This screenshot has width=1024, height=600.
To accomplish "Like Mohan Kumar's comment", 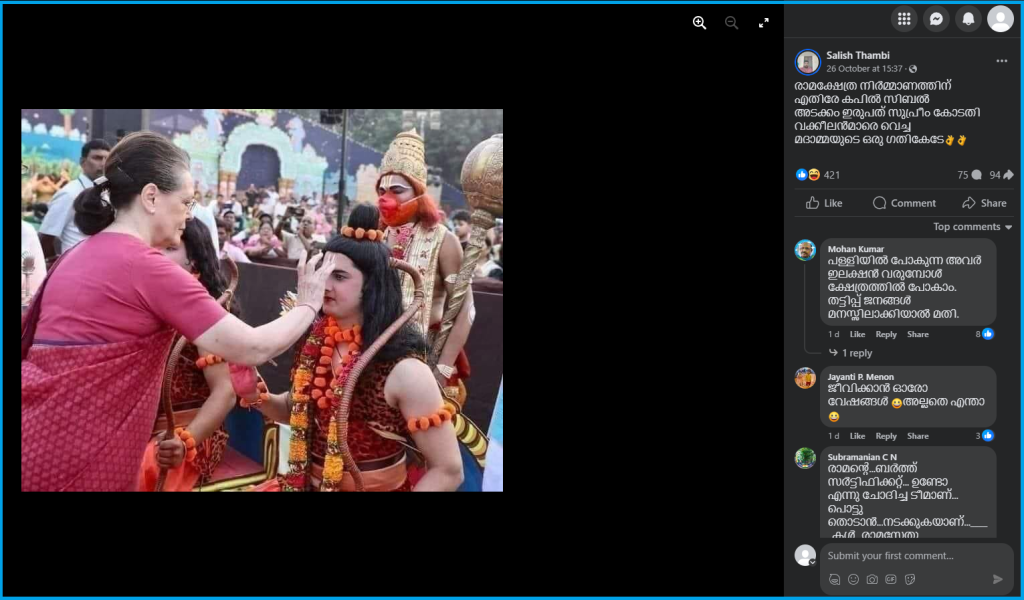I will 857,334.
